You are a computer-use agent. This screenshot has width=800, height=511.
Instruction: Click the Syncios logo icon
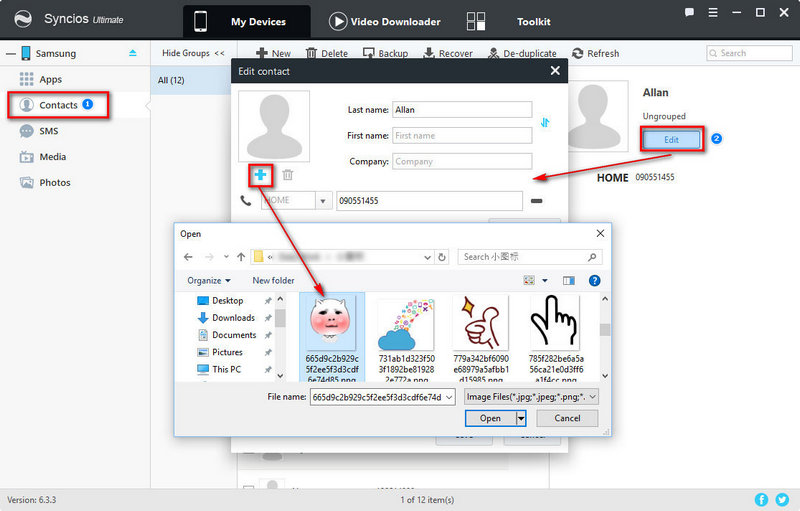point(22,19)
